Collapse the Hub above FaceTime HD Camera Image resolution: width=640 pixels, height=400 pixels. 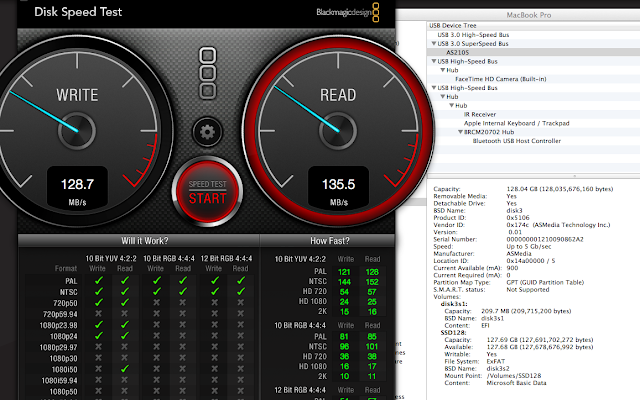coord(442,70)
